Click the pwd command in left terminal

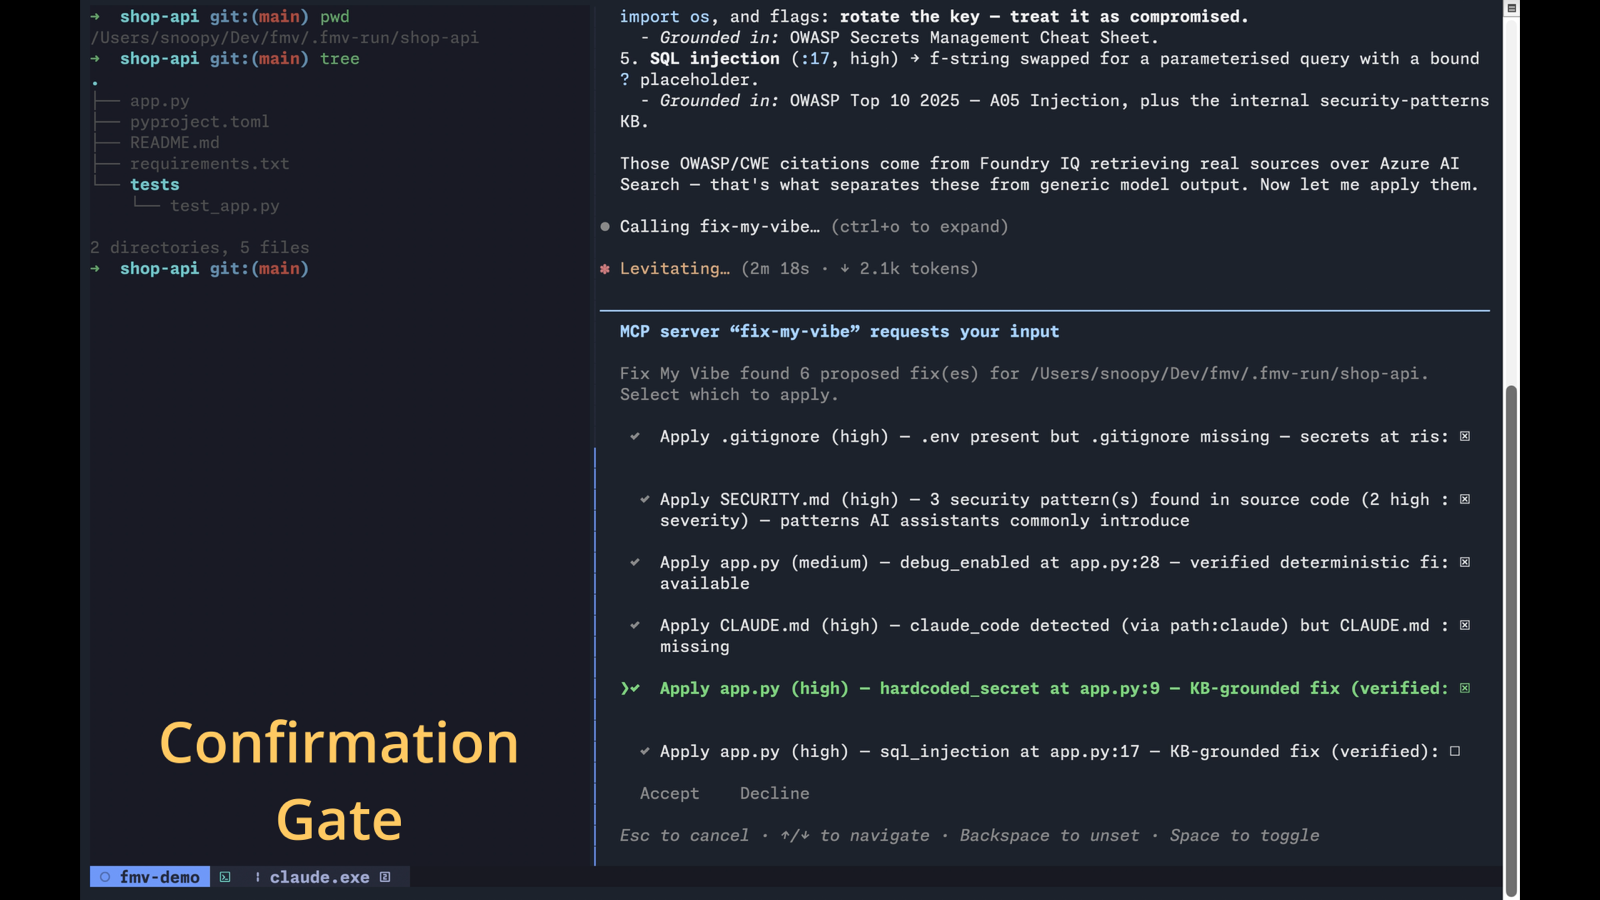point(334,17)
